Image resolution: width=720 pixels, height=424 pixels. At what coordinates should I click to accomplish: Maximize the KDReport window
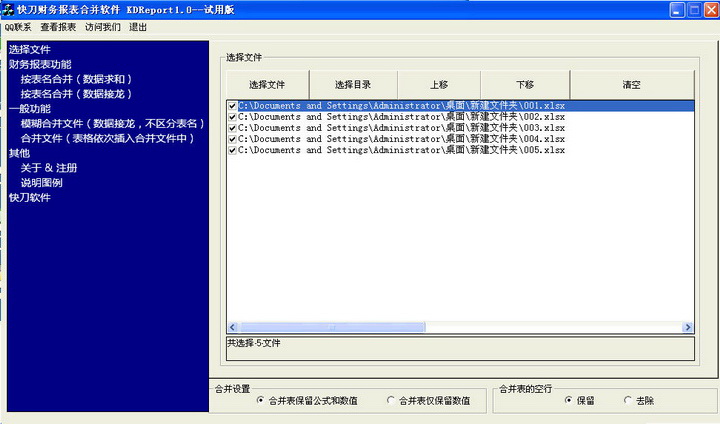coord(694,10)
